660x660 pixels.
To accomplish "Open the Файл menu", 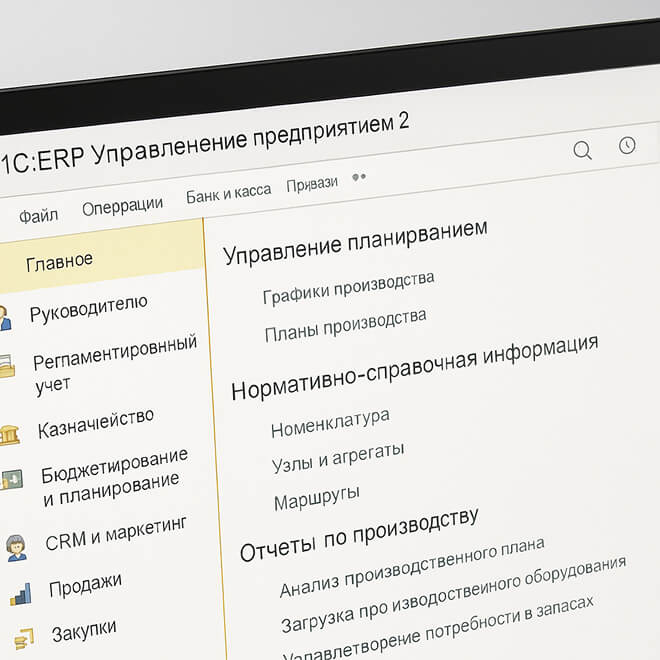I will [38, 216].
